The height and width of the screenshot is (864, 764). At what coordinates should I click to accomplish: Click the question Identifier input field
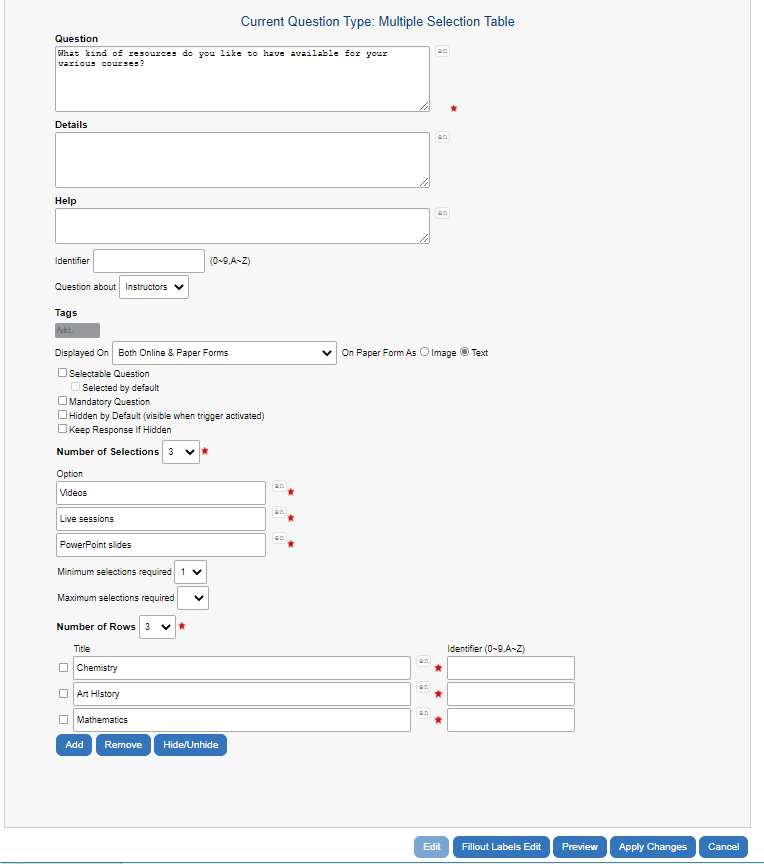click(149, 261)
